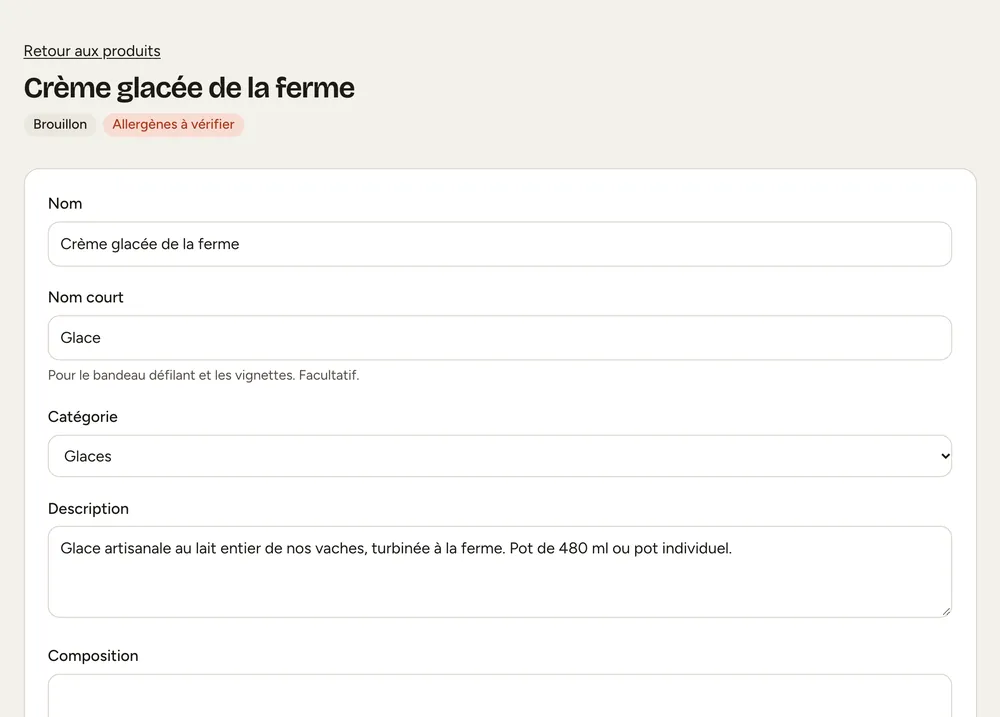Click the Catégorie label
This screenshot has height=717, width=1000.
[x=83, y=417]
